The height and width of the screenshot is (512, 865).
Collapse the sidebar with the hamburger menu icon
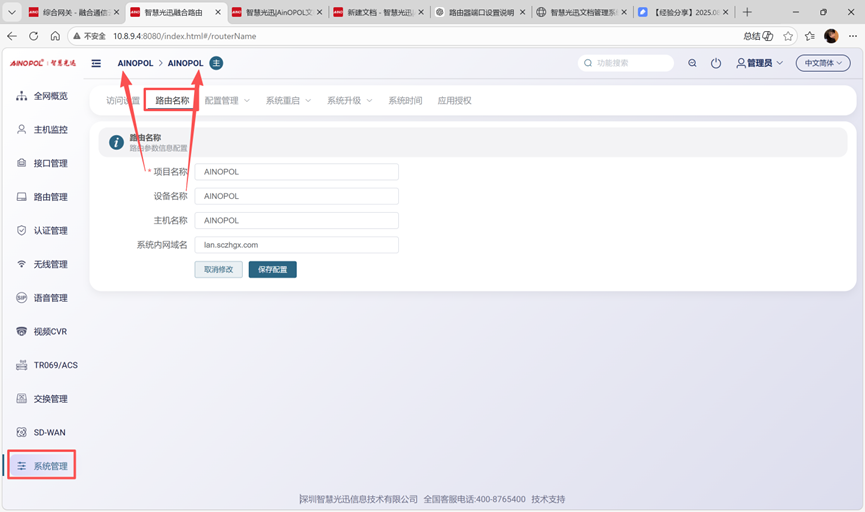[96, 63]
